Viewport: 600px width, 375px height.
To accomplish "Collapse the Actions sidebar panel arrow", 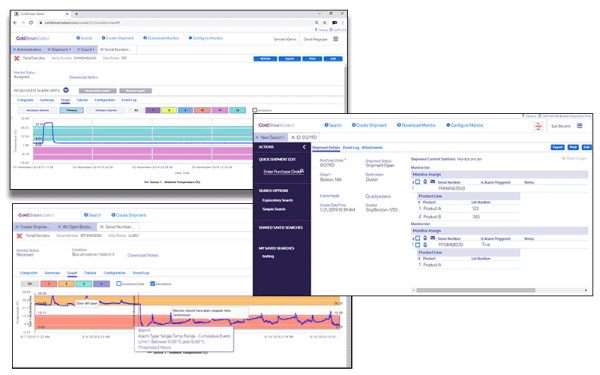I will point(304,147).
